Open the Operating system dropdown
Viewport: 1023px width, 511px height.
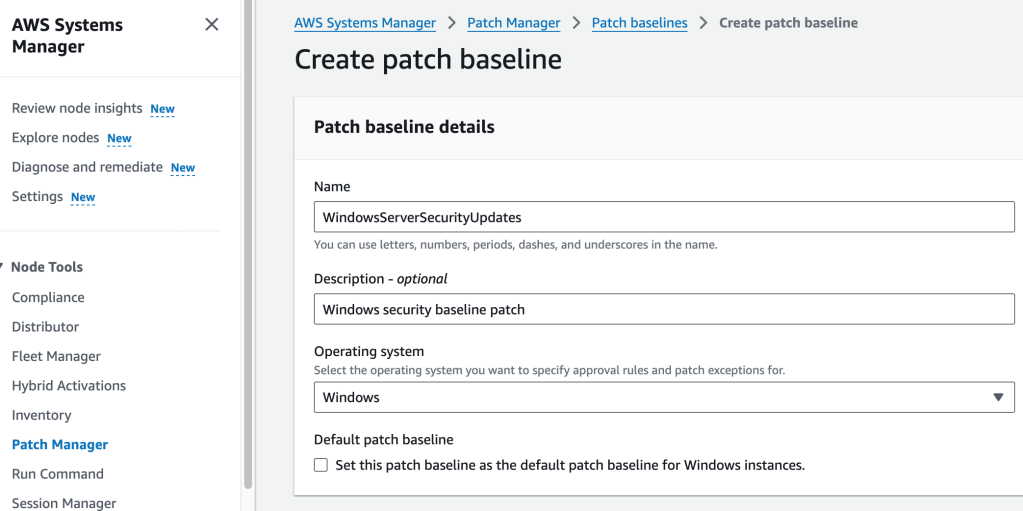[664, 397]
